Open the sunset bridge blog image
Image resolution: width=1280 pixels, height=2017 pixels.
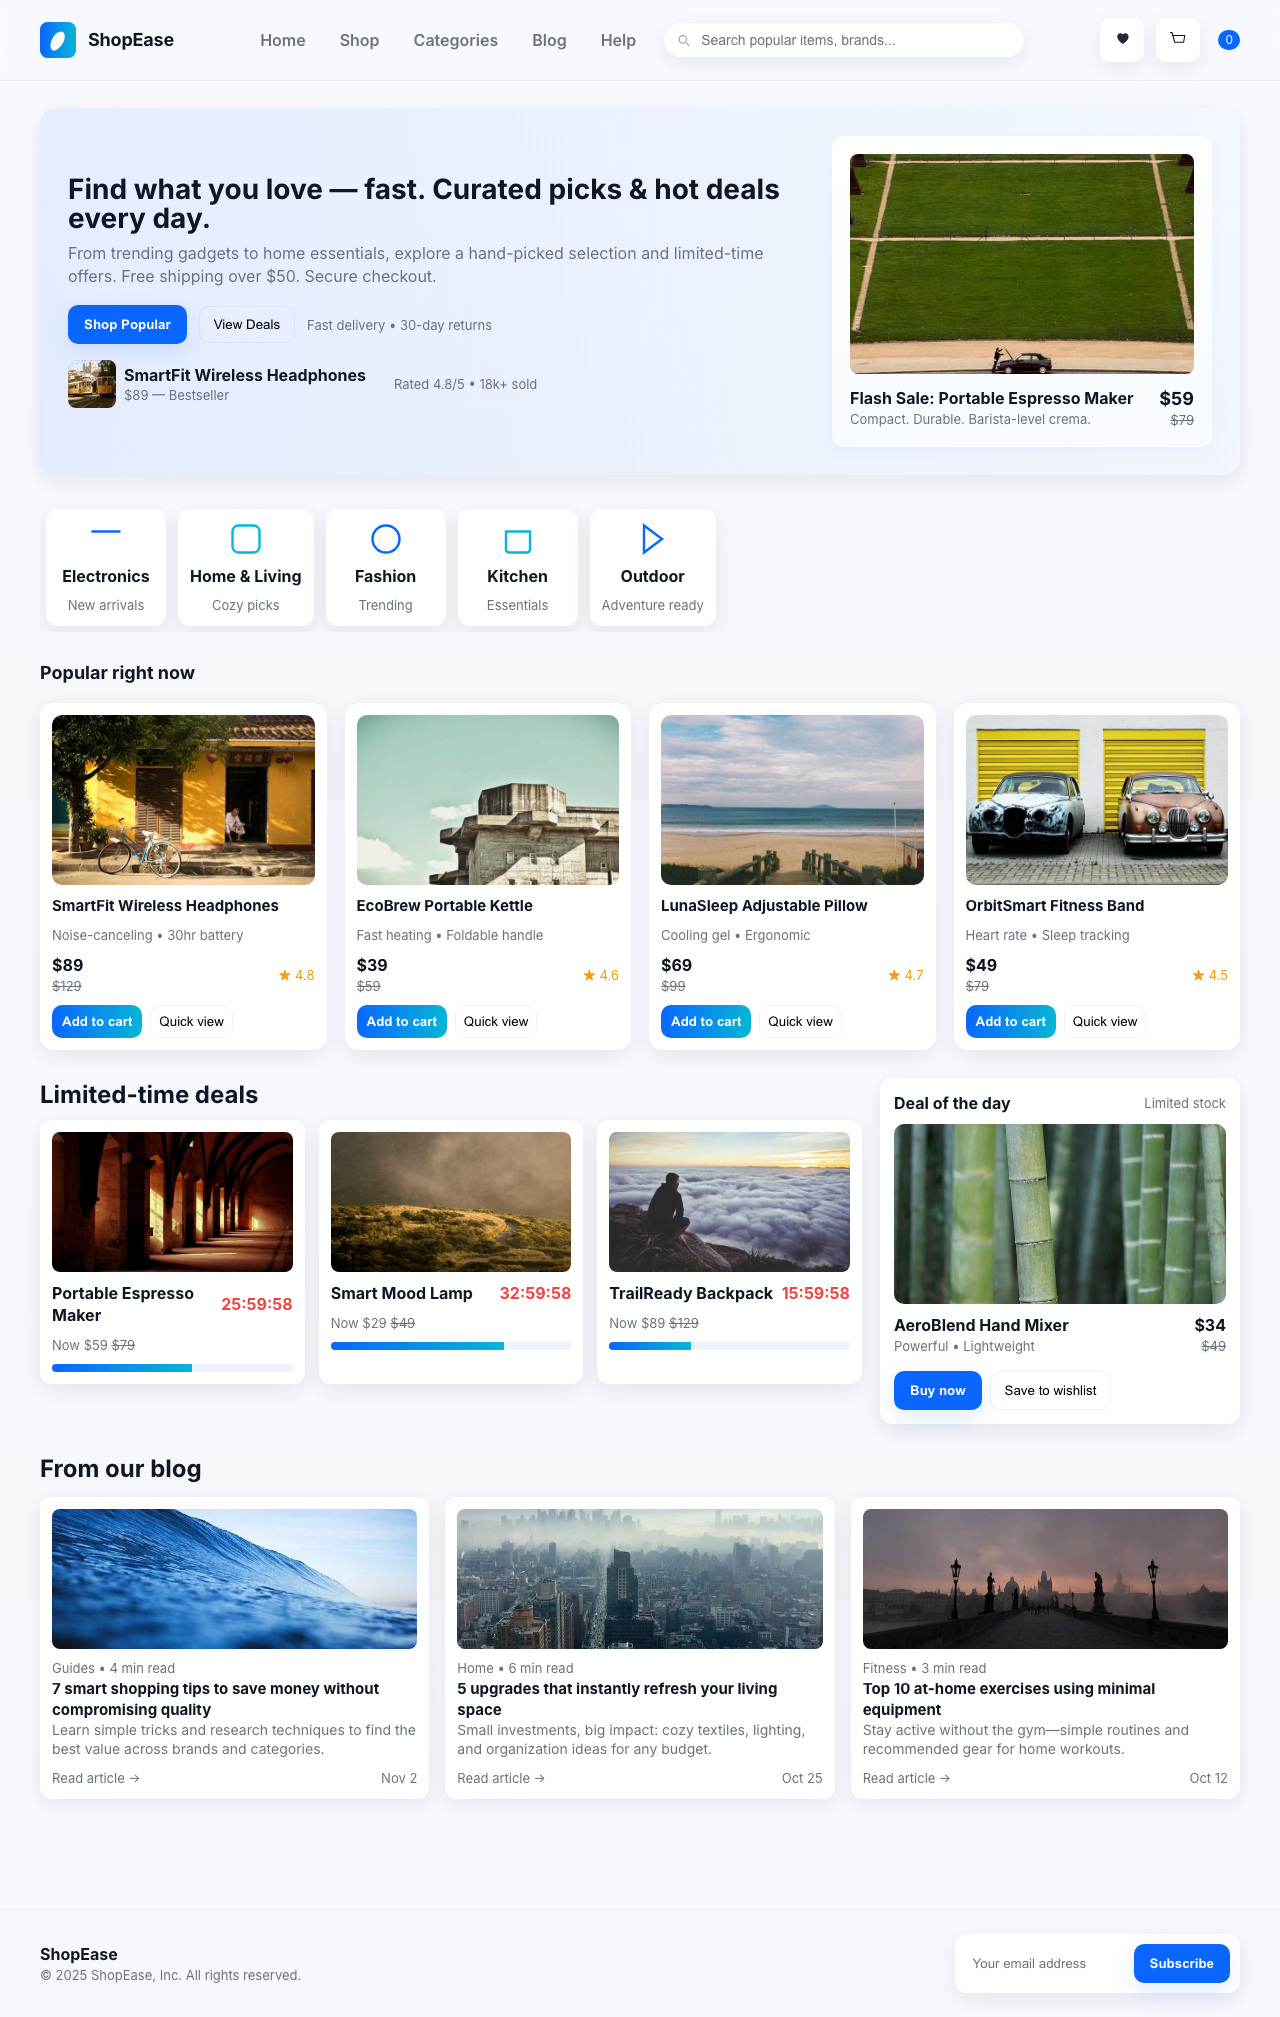pos(1045,1579)
